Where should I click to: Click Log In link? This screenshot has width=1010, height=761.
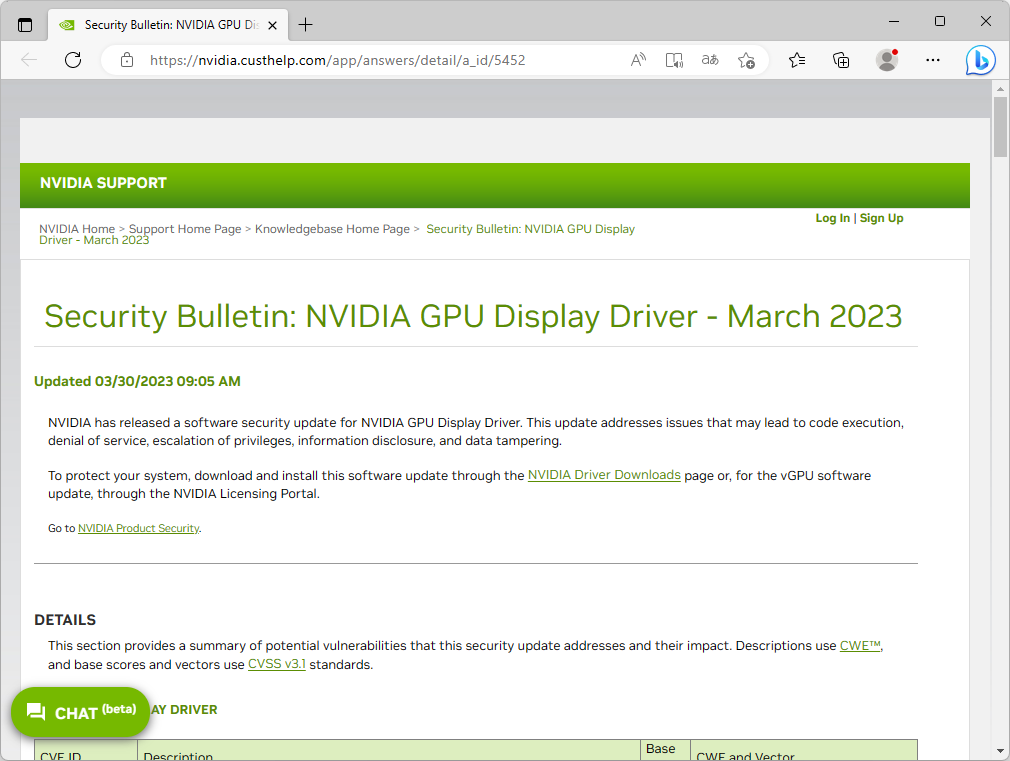(x=832, y=218)
